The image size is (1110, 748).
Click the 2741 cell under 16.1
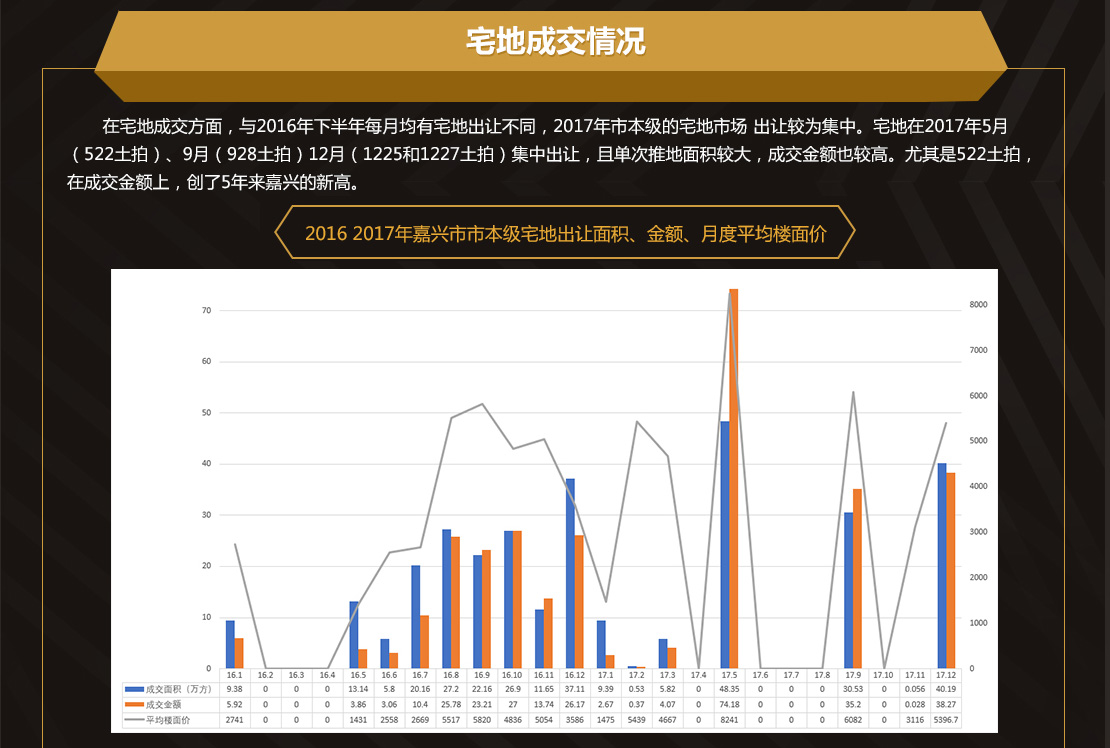point(234,720)
